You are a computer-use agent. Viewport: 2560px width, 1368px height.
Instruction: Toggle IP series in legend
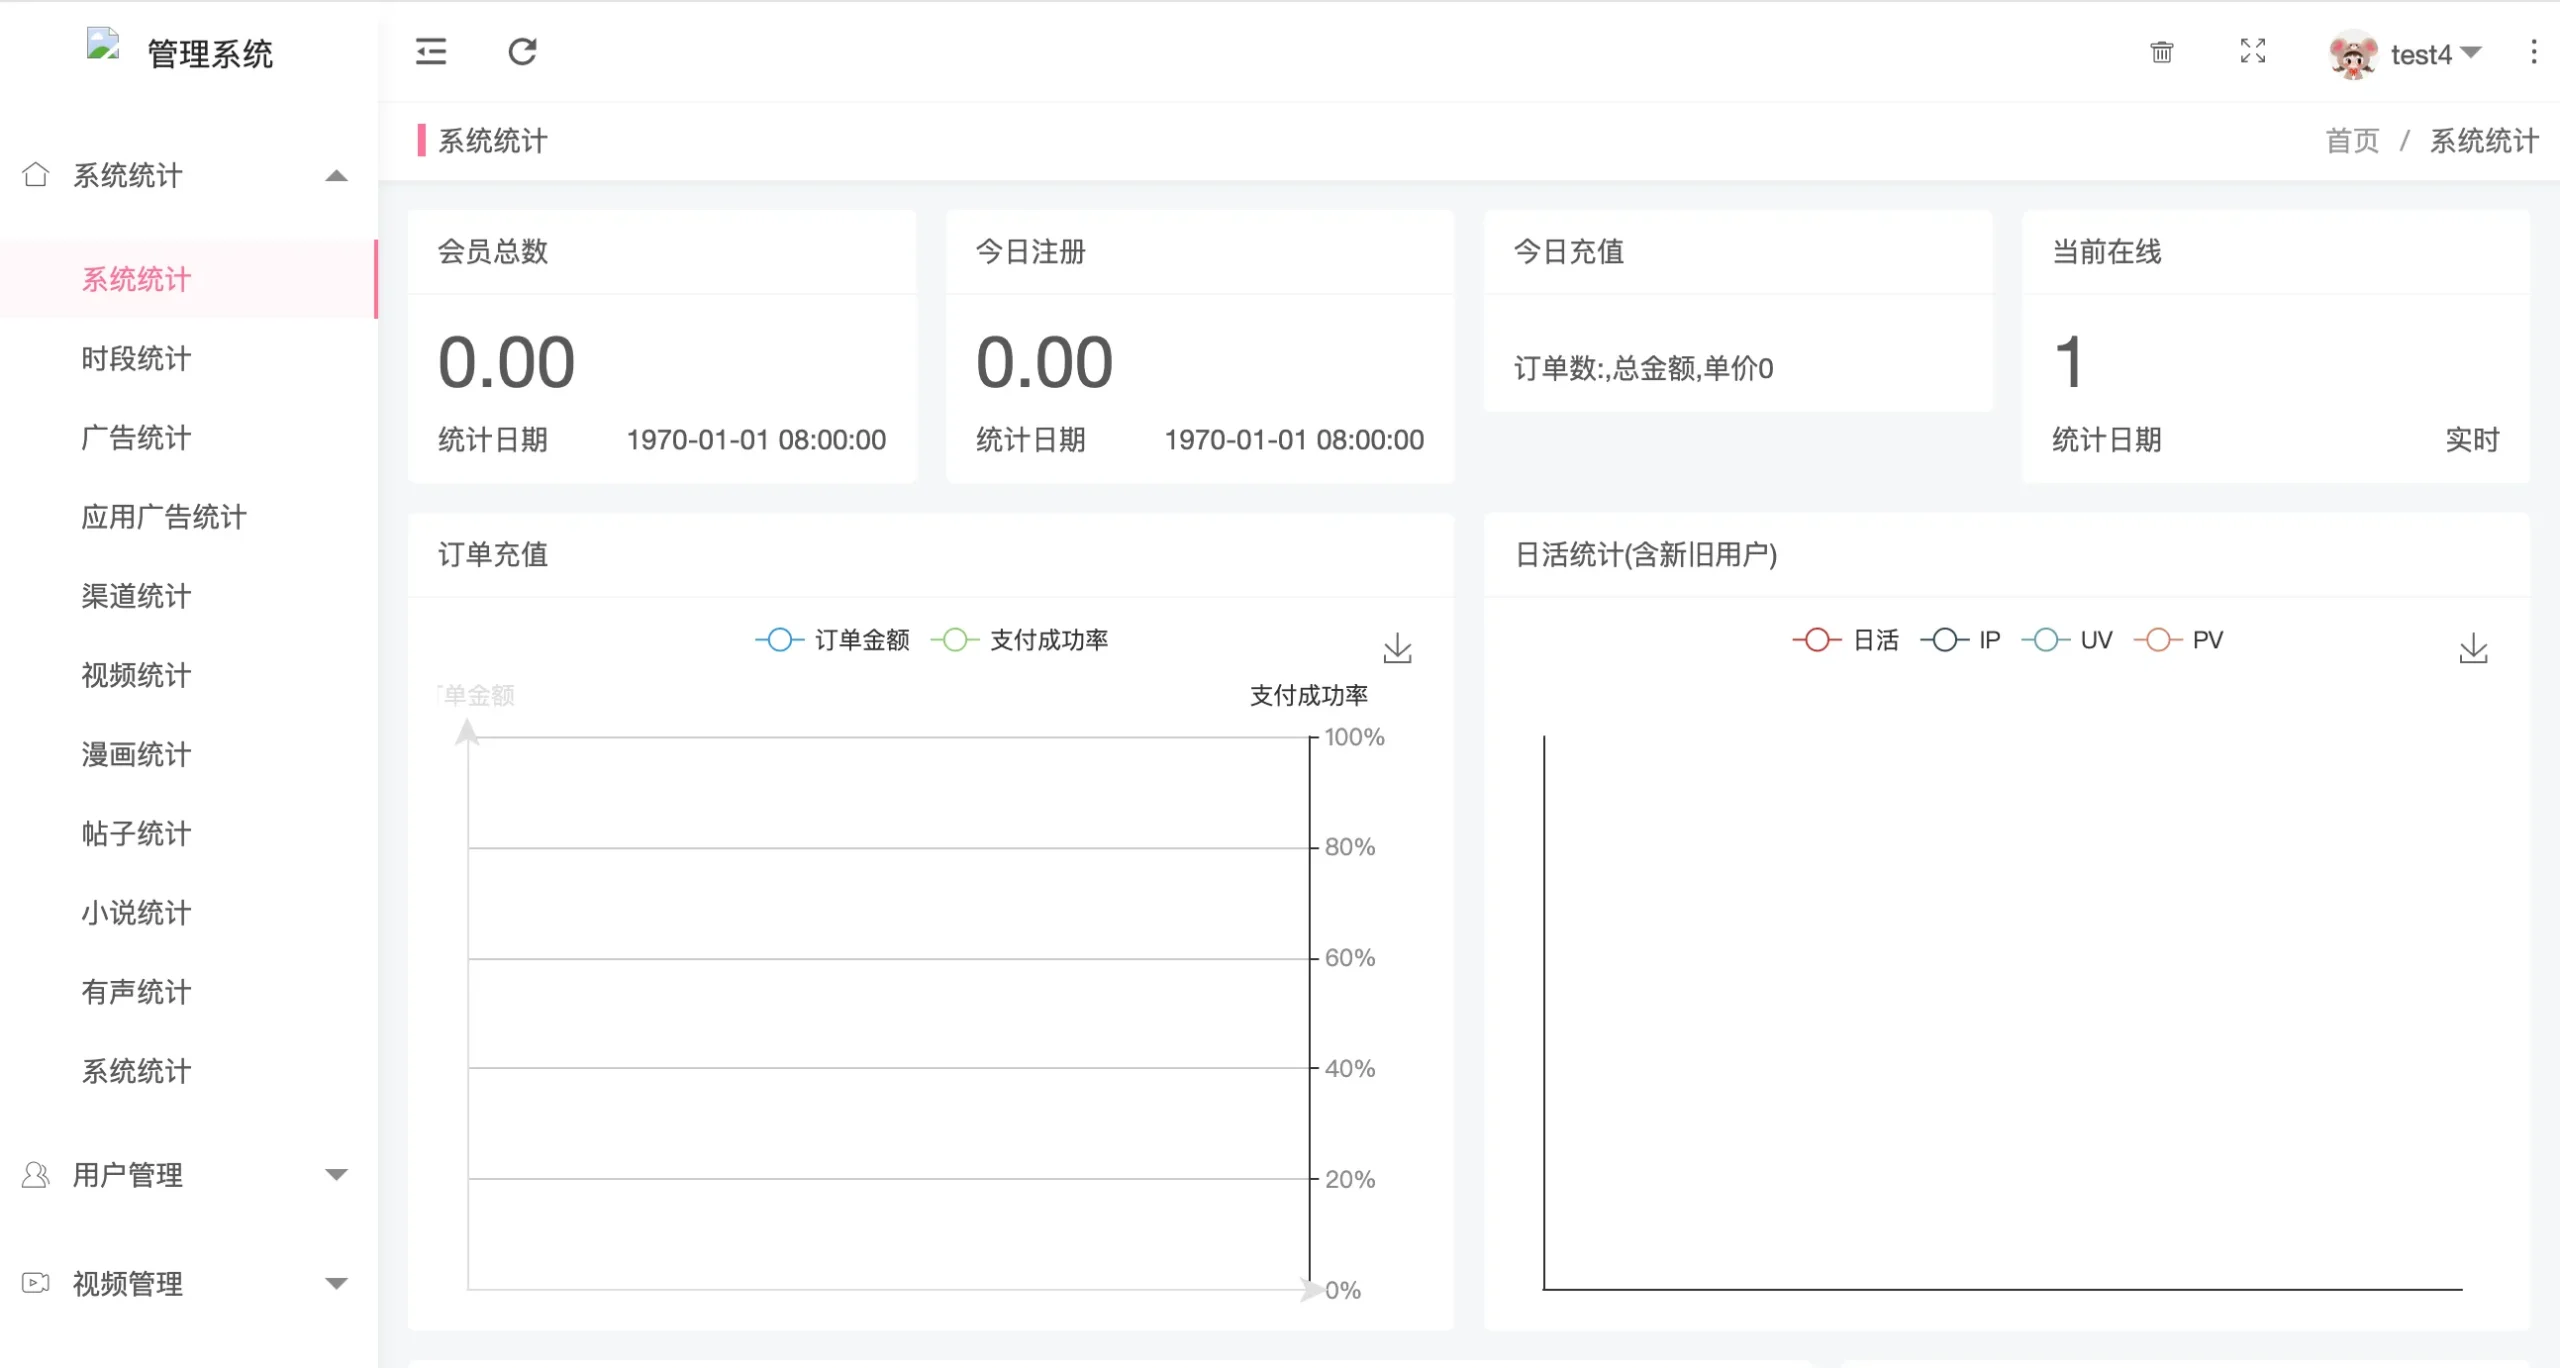[x=1960, y=640]
